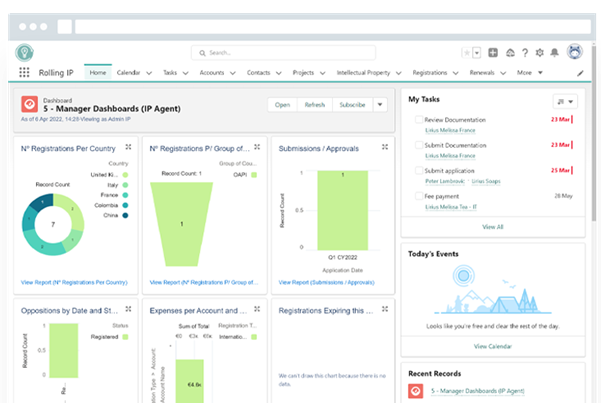Click the dashboard icon in Recent Records
This screenshot has width=601, height=403.
(x=415, y=391)
